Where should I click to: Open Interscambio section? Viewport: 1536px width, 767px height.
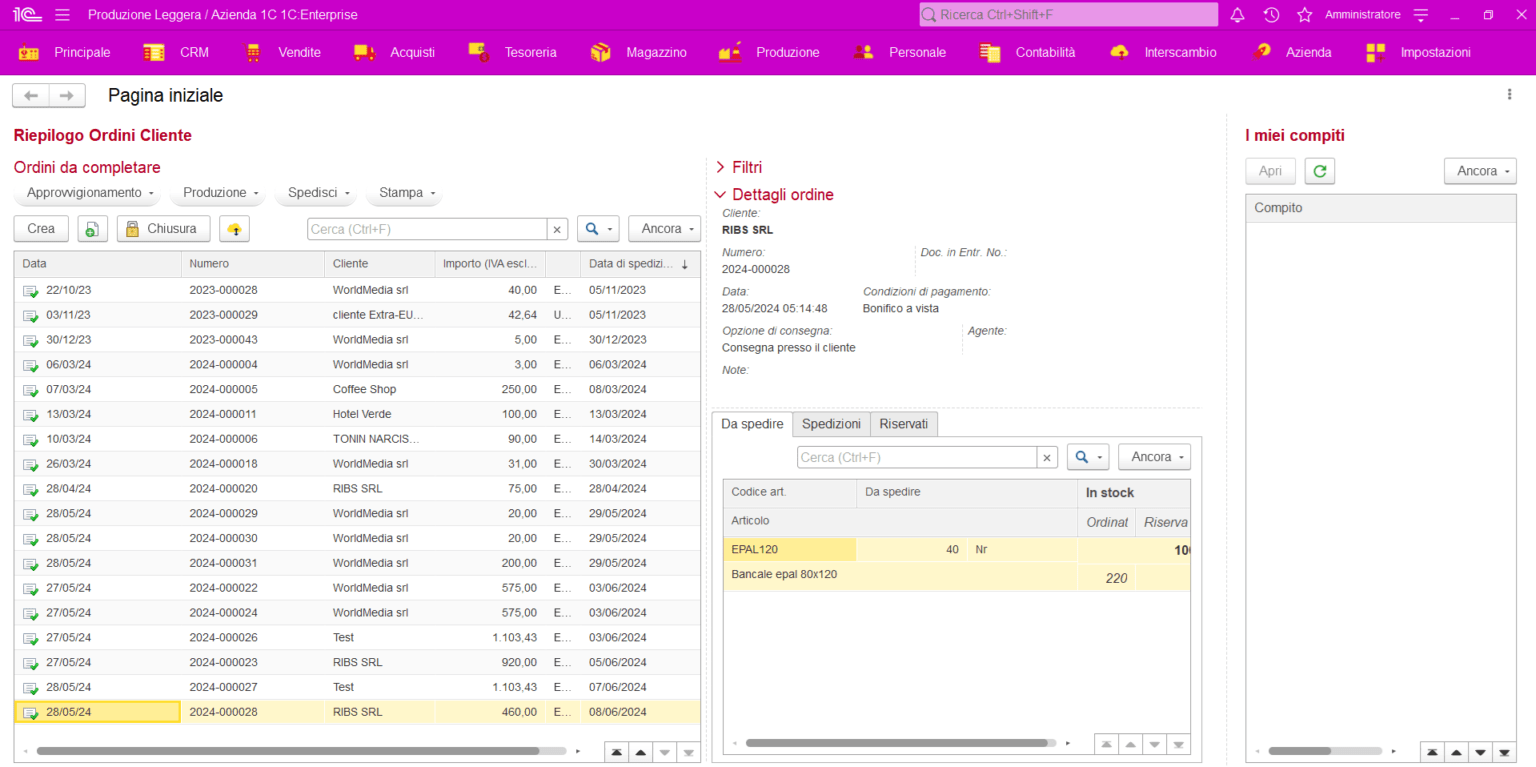click(x=1164, y=52)
